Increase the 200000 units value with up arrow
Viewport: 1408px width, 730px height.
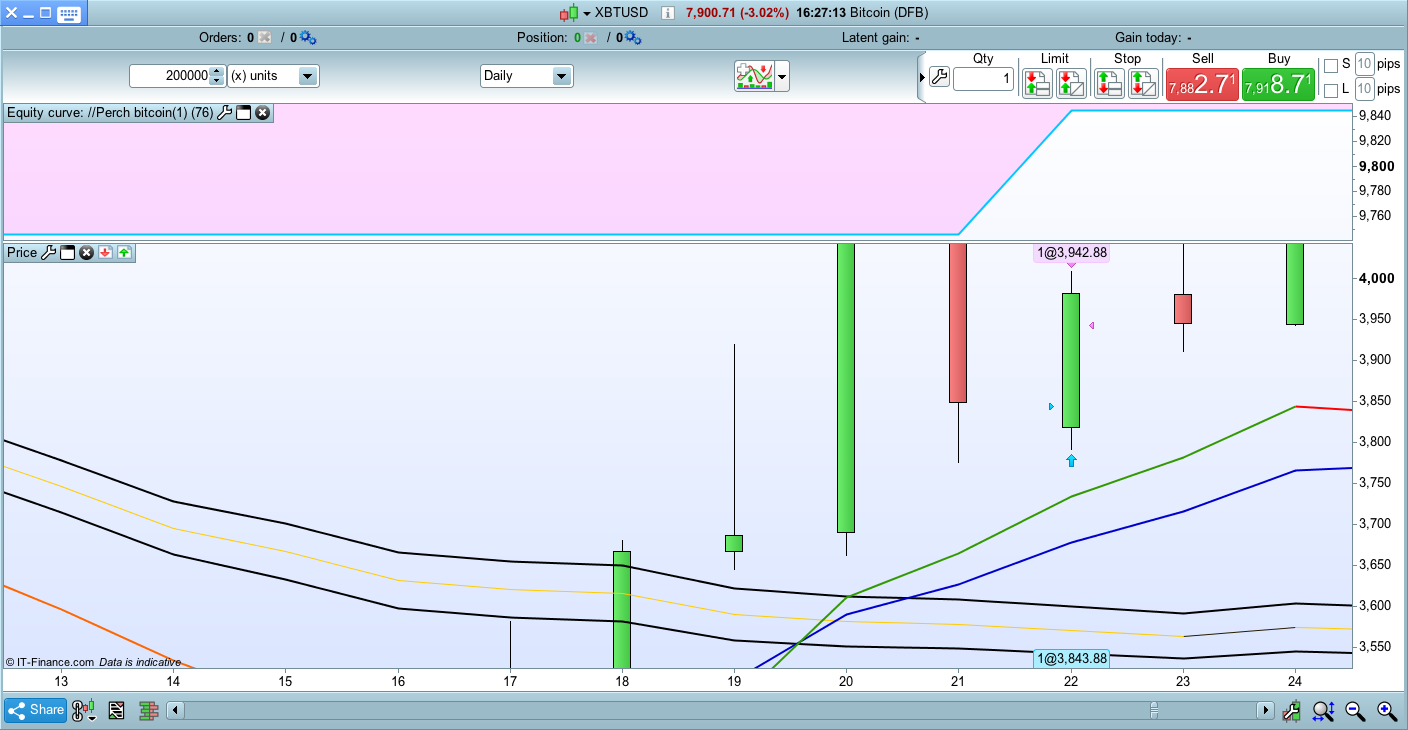tap(217, 71)
